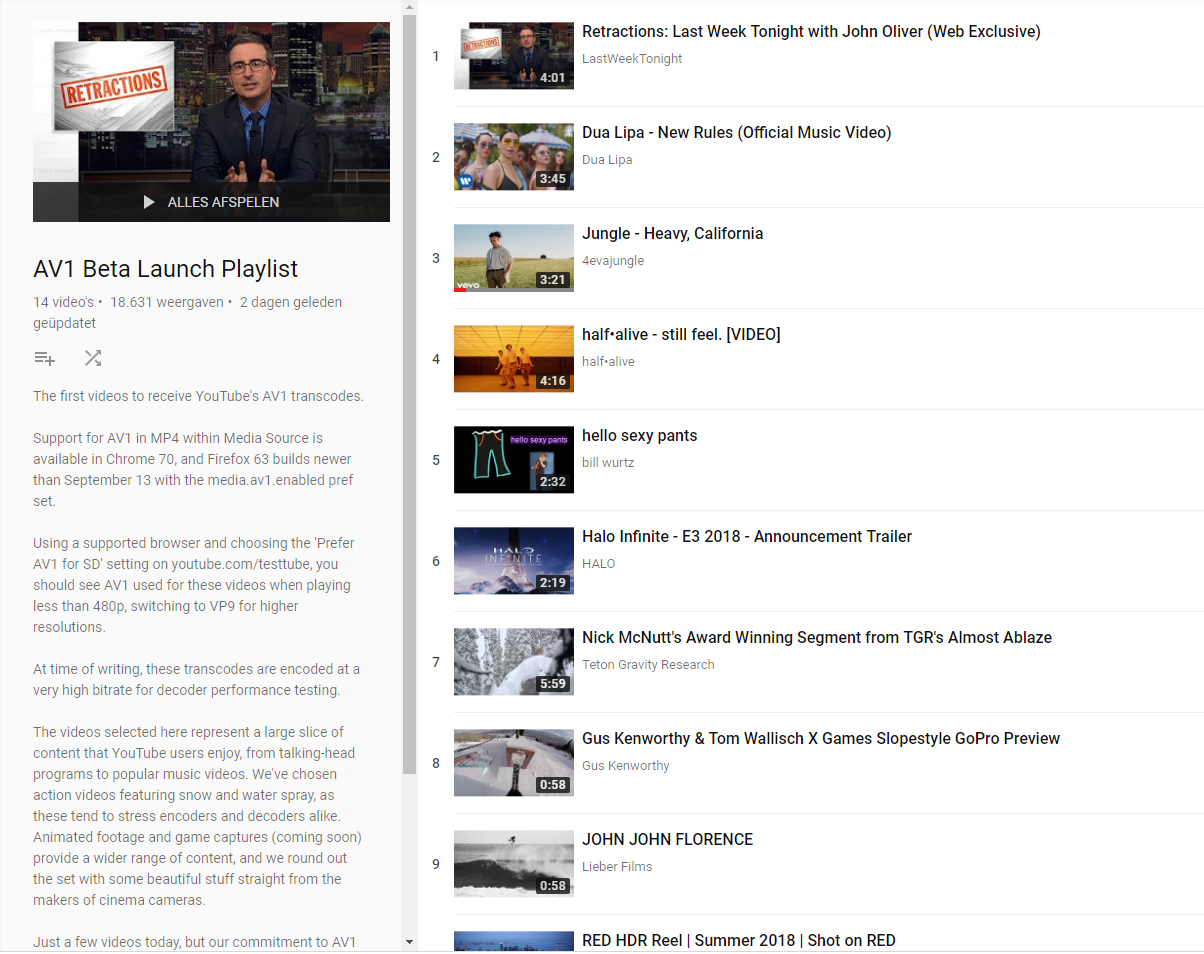This screenshot has width=1204, height=954.
Task: Visit the Teton Gravity Research channel
Action: [x=648, y=664]
